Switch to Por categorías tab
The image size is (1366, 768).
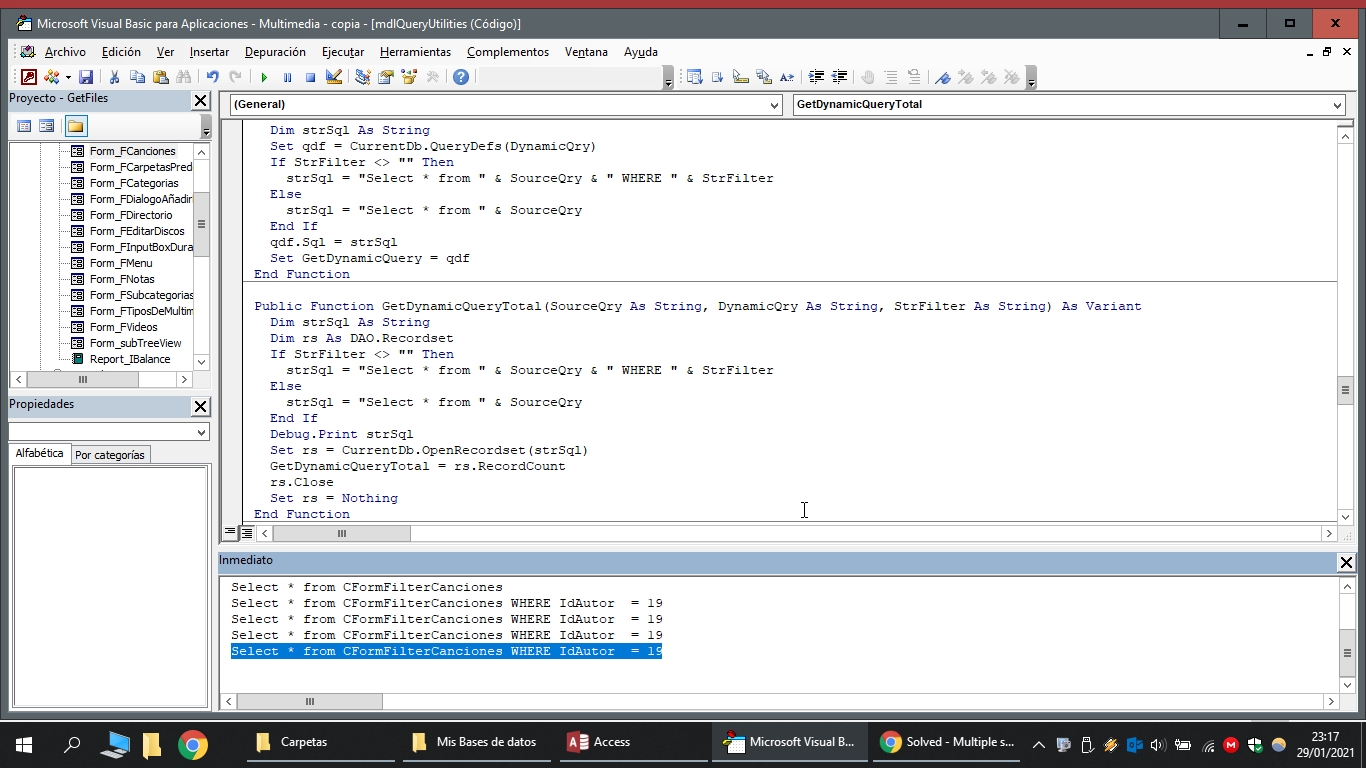(110, 455)
